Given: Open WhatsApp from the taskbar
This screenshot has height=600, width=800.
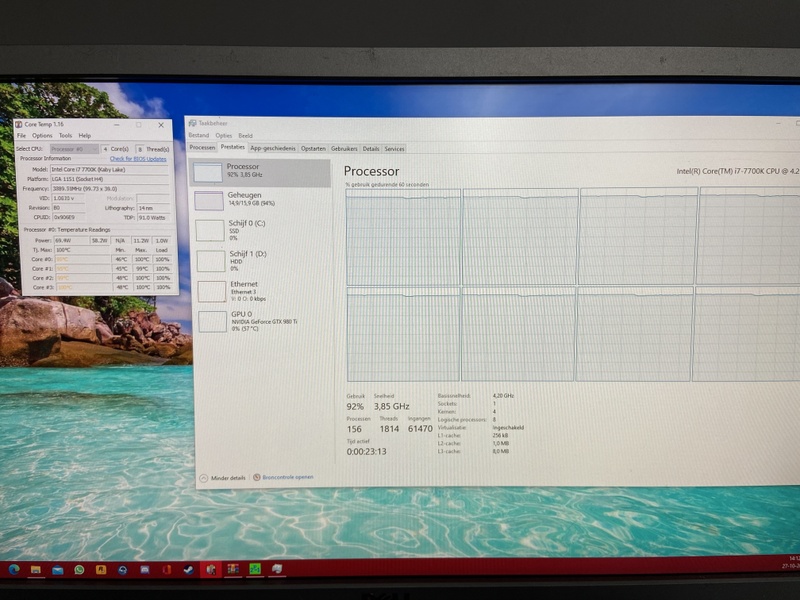Looking at the screenshot, I should point(79,569).
